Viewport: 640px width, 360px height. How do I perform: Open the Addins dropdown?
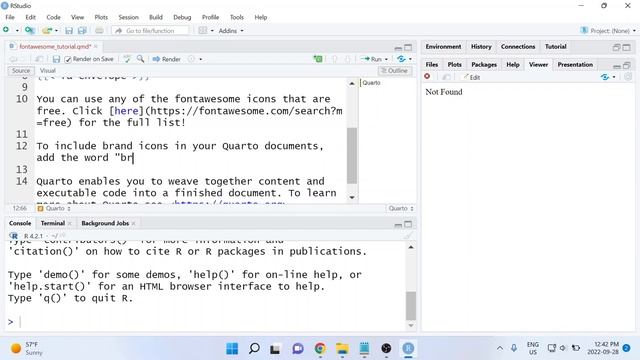(231, 31)
